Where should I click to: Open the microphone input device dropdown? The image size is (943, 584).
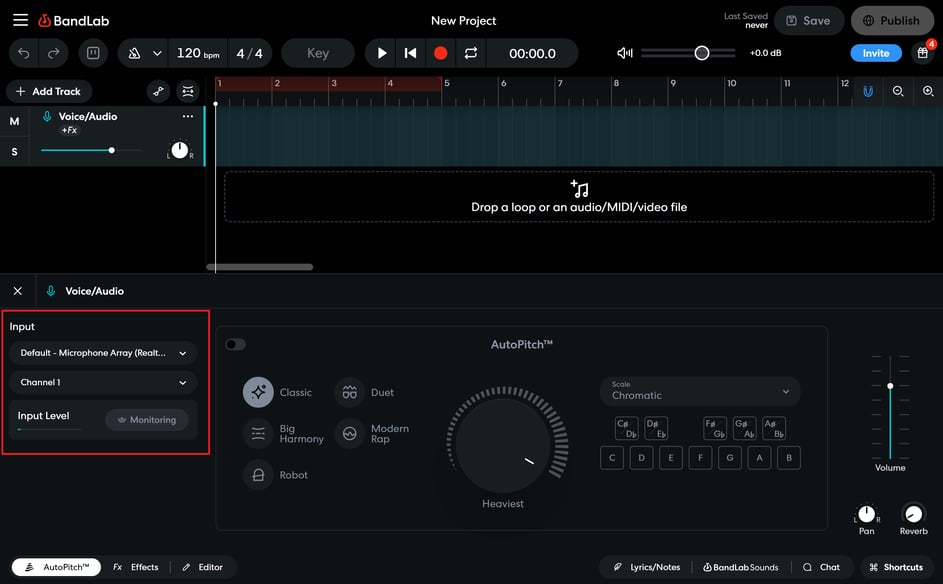(103, 353)
